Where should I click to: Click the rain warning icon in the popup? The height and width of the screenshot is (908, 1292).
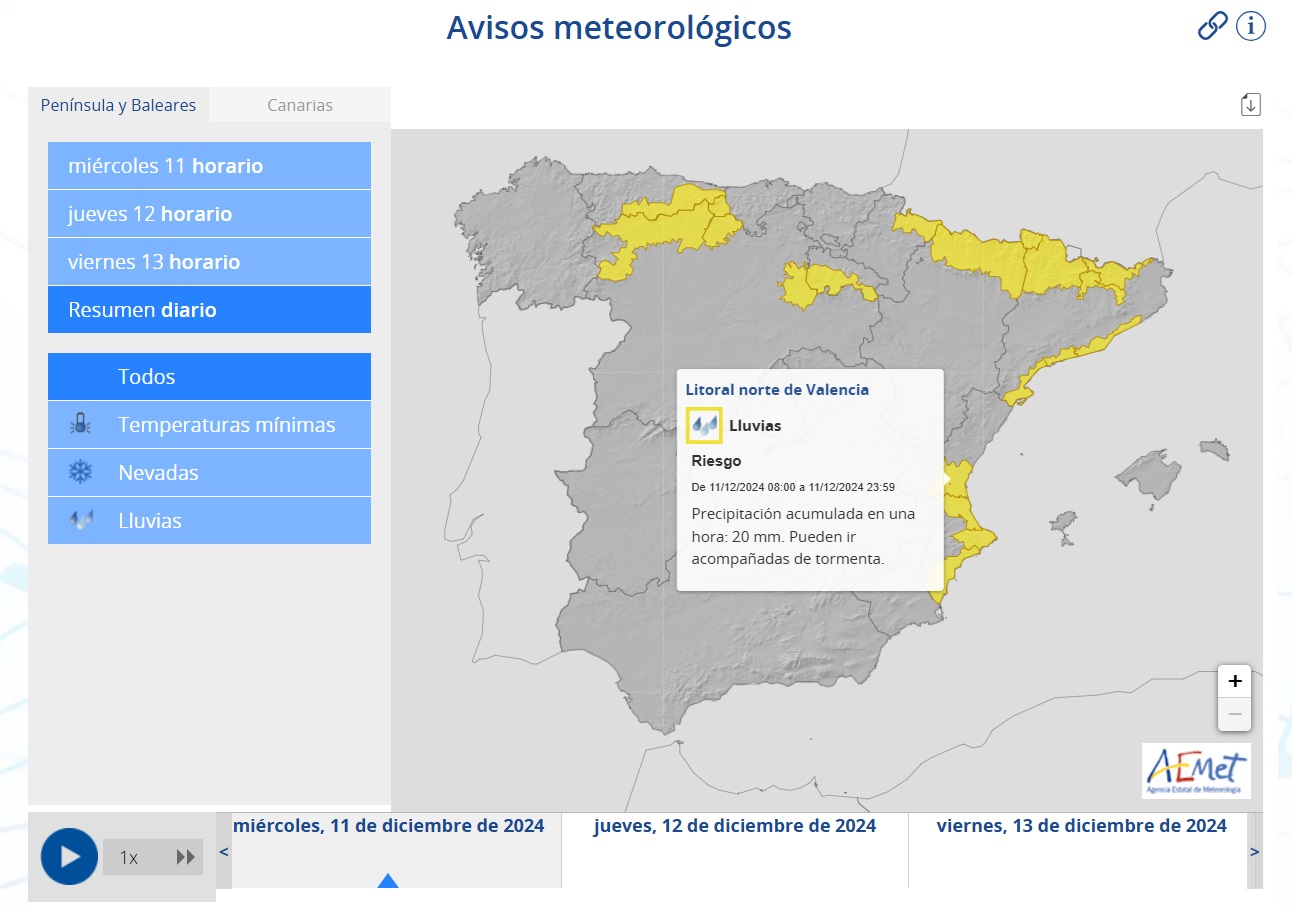[704, 424]
